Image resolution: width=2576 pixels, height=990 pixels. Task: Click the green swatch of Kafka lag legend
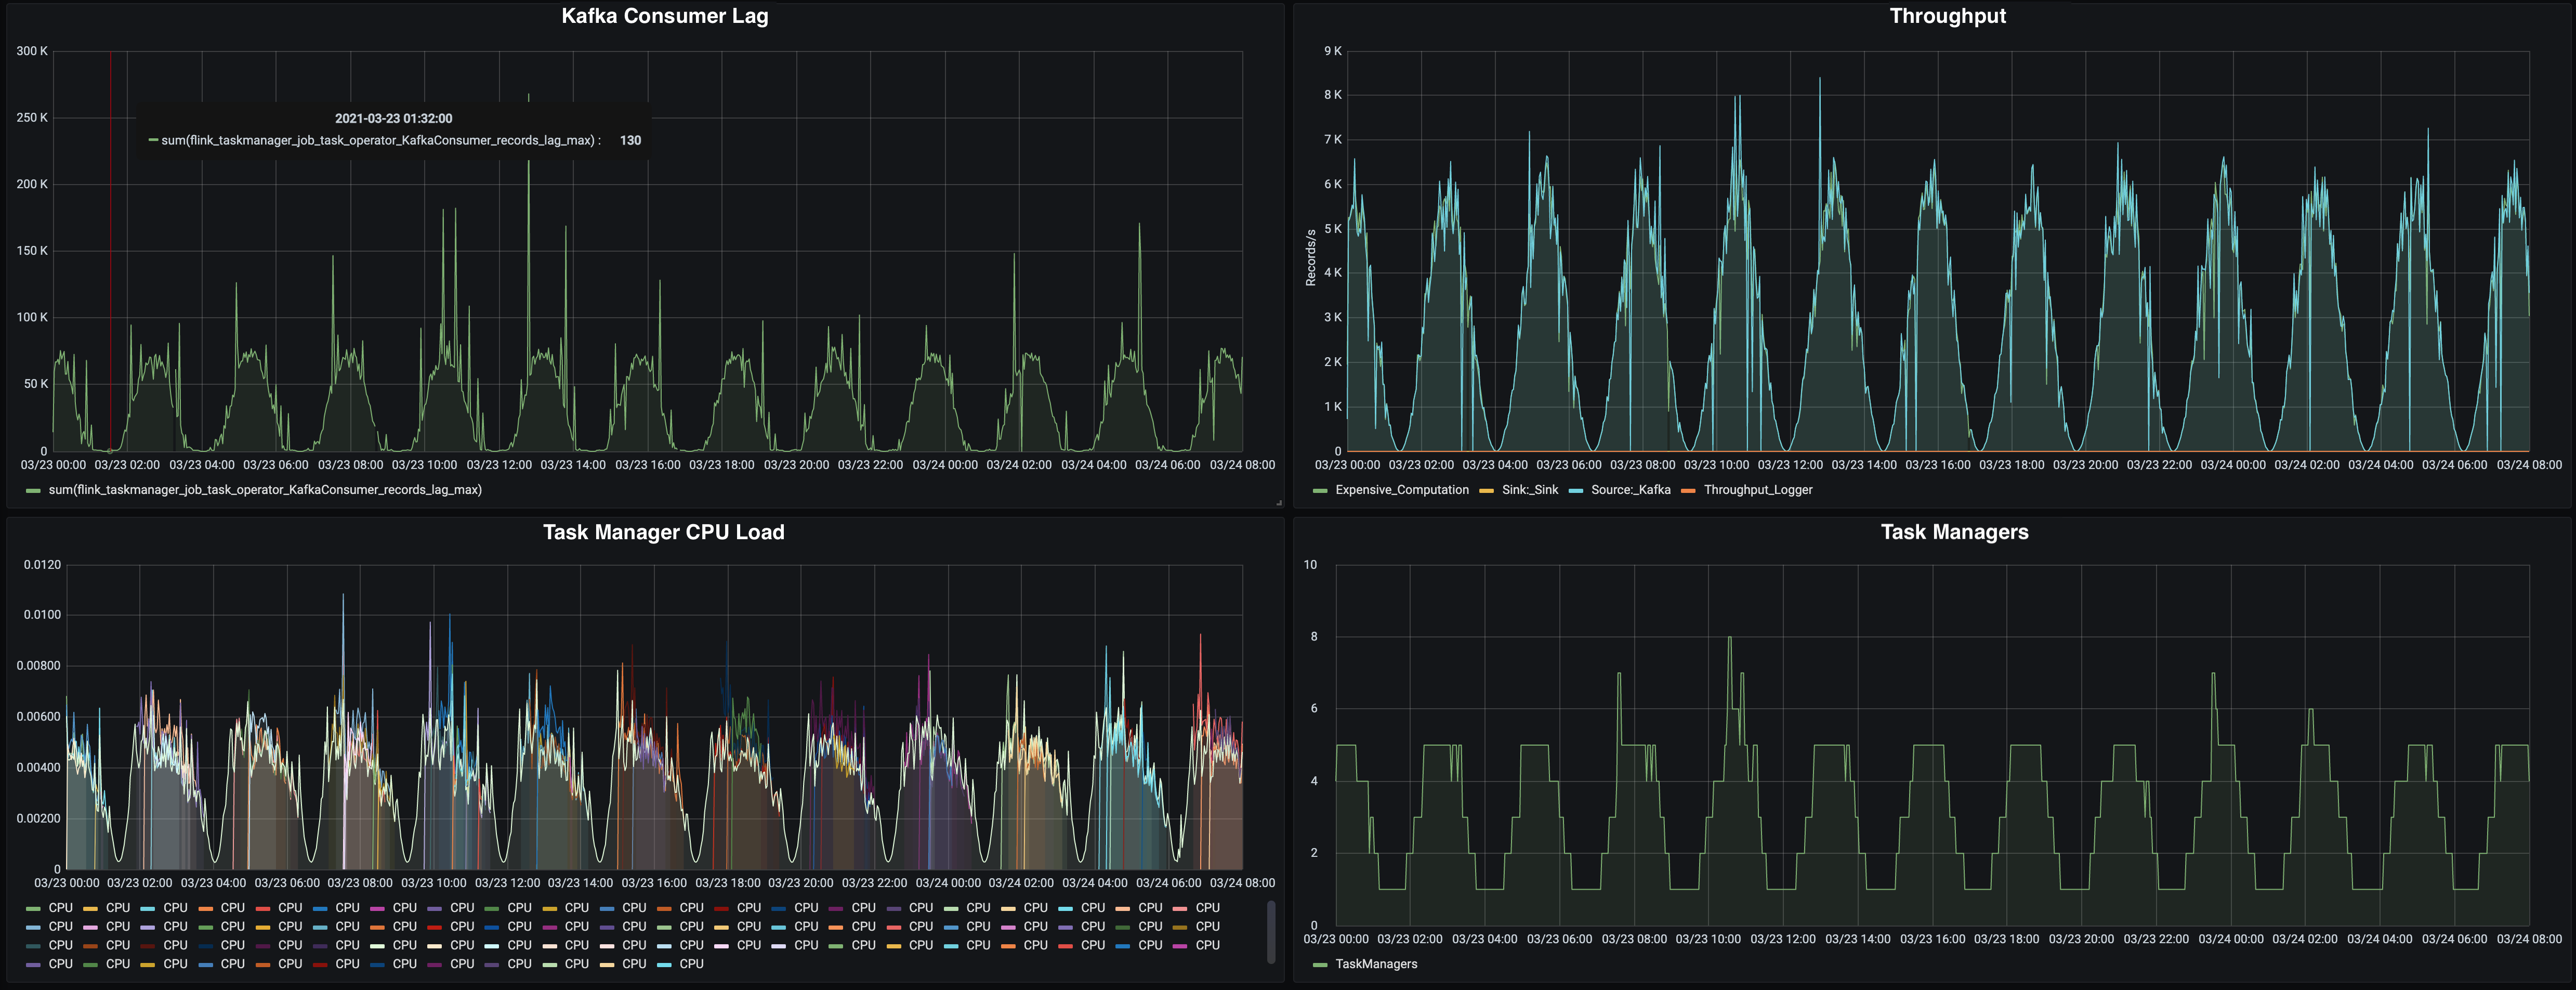tap(33, 491)
